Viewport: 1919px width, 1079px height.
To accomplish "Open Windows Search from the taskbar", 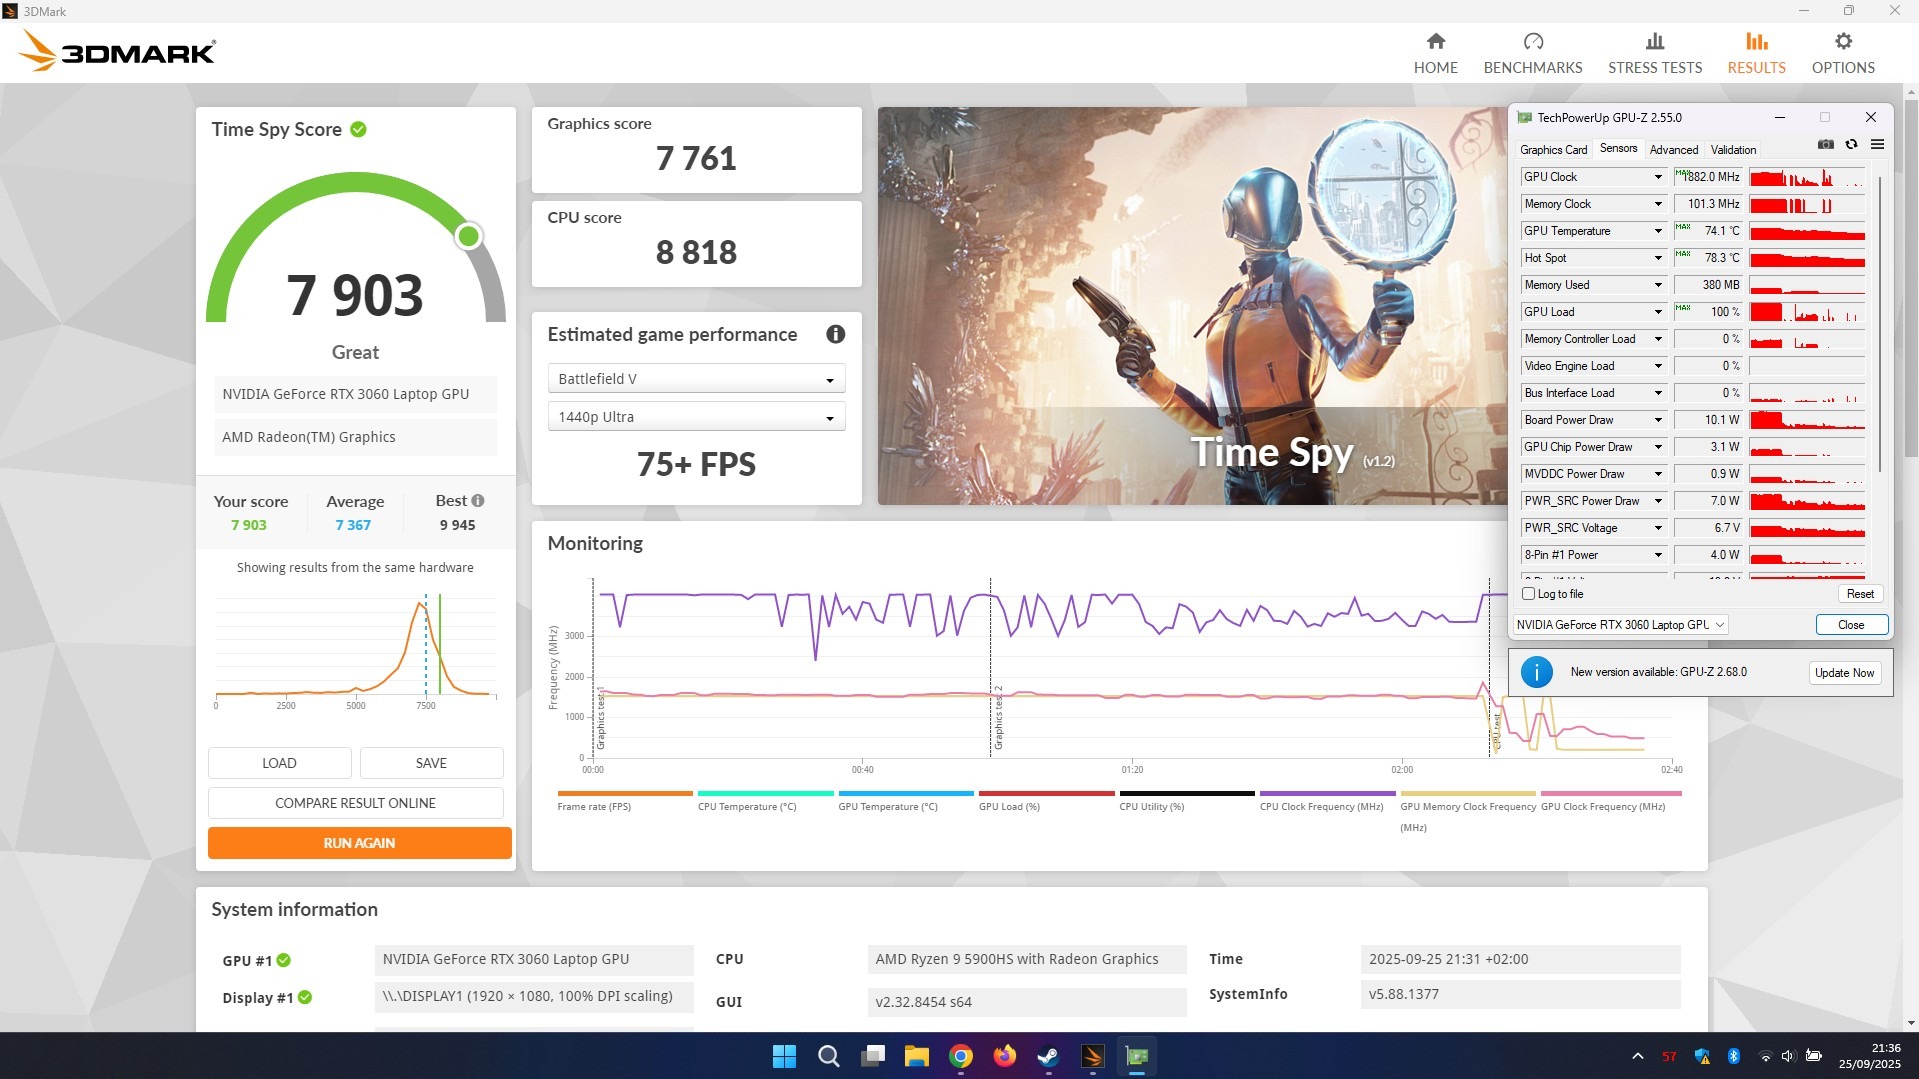I will (x=828, y=1056).
